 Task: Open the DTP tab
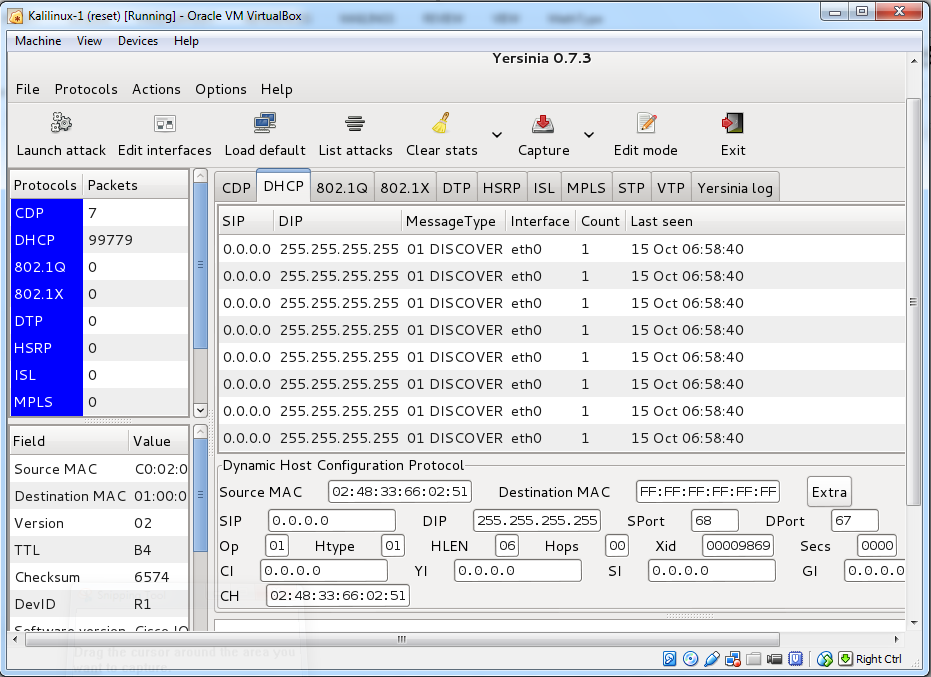tap(457, 188)
